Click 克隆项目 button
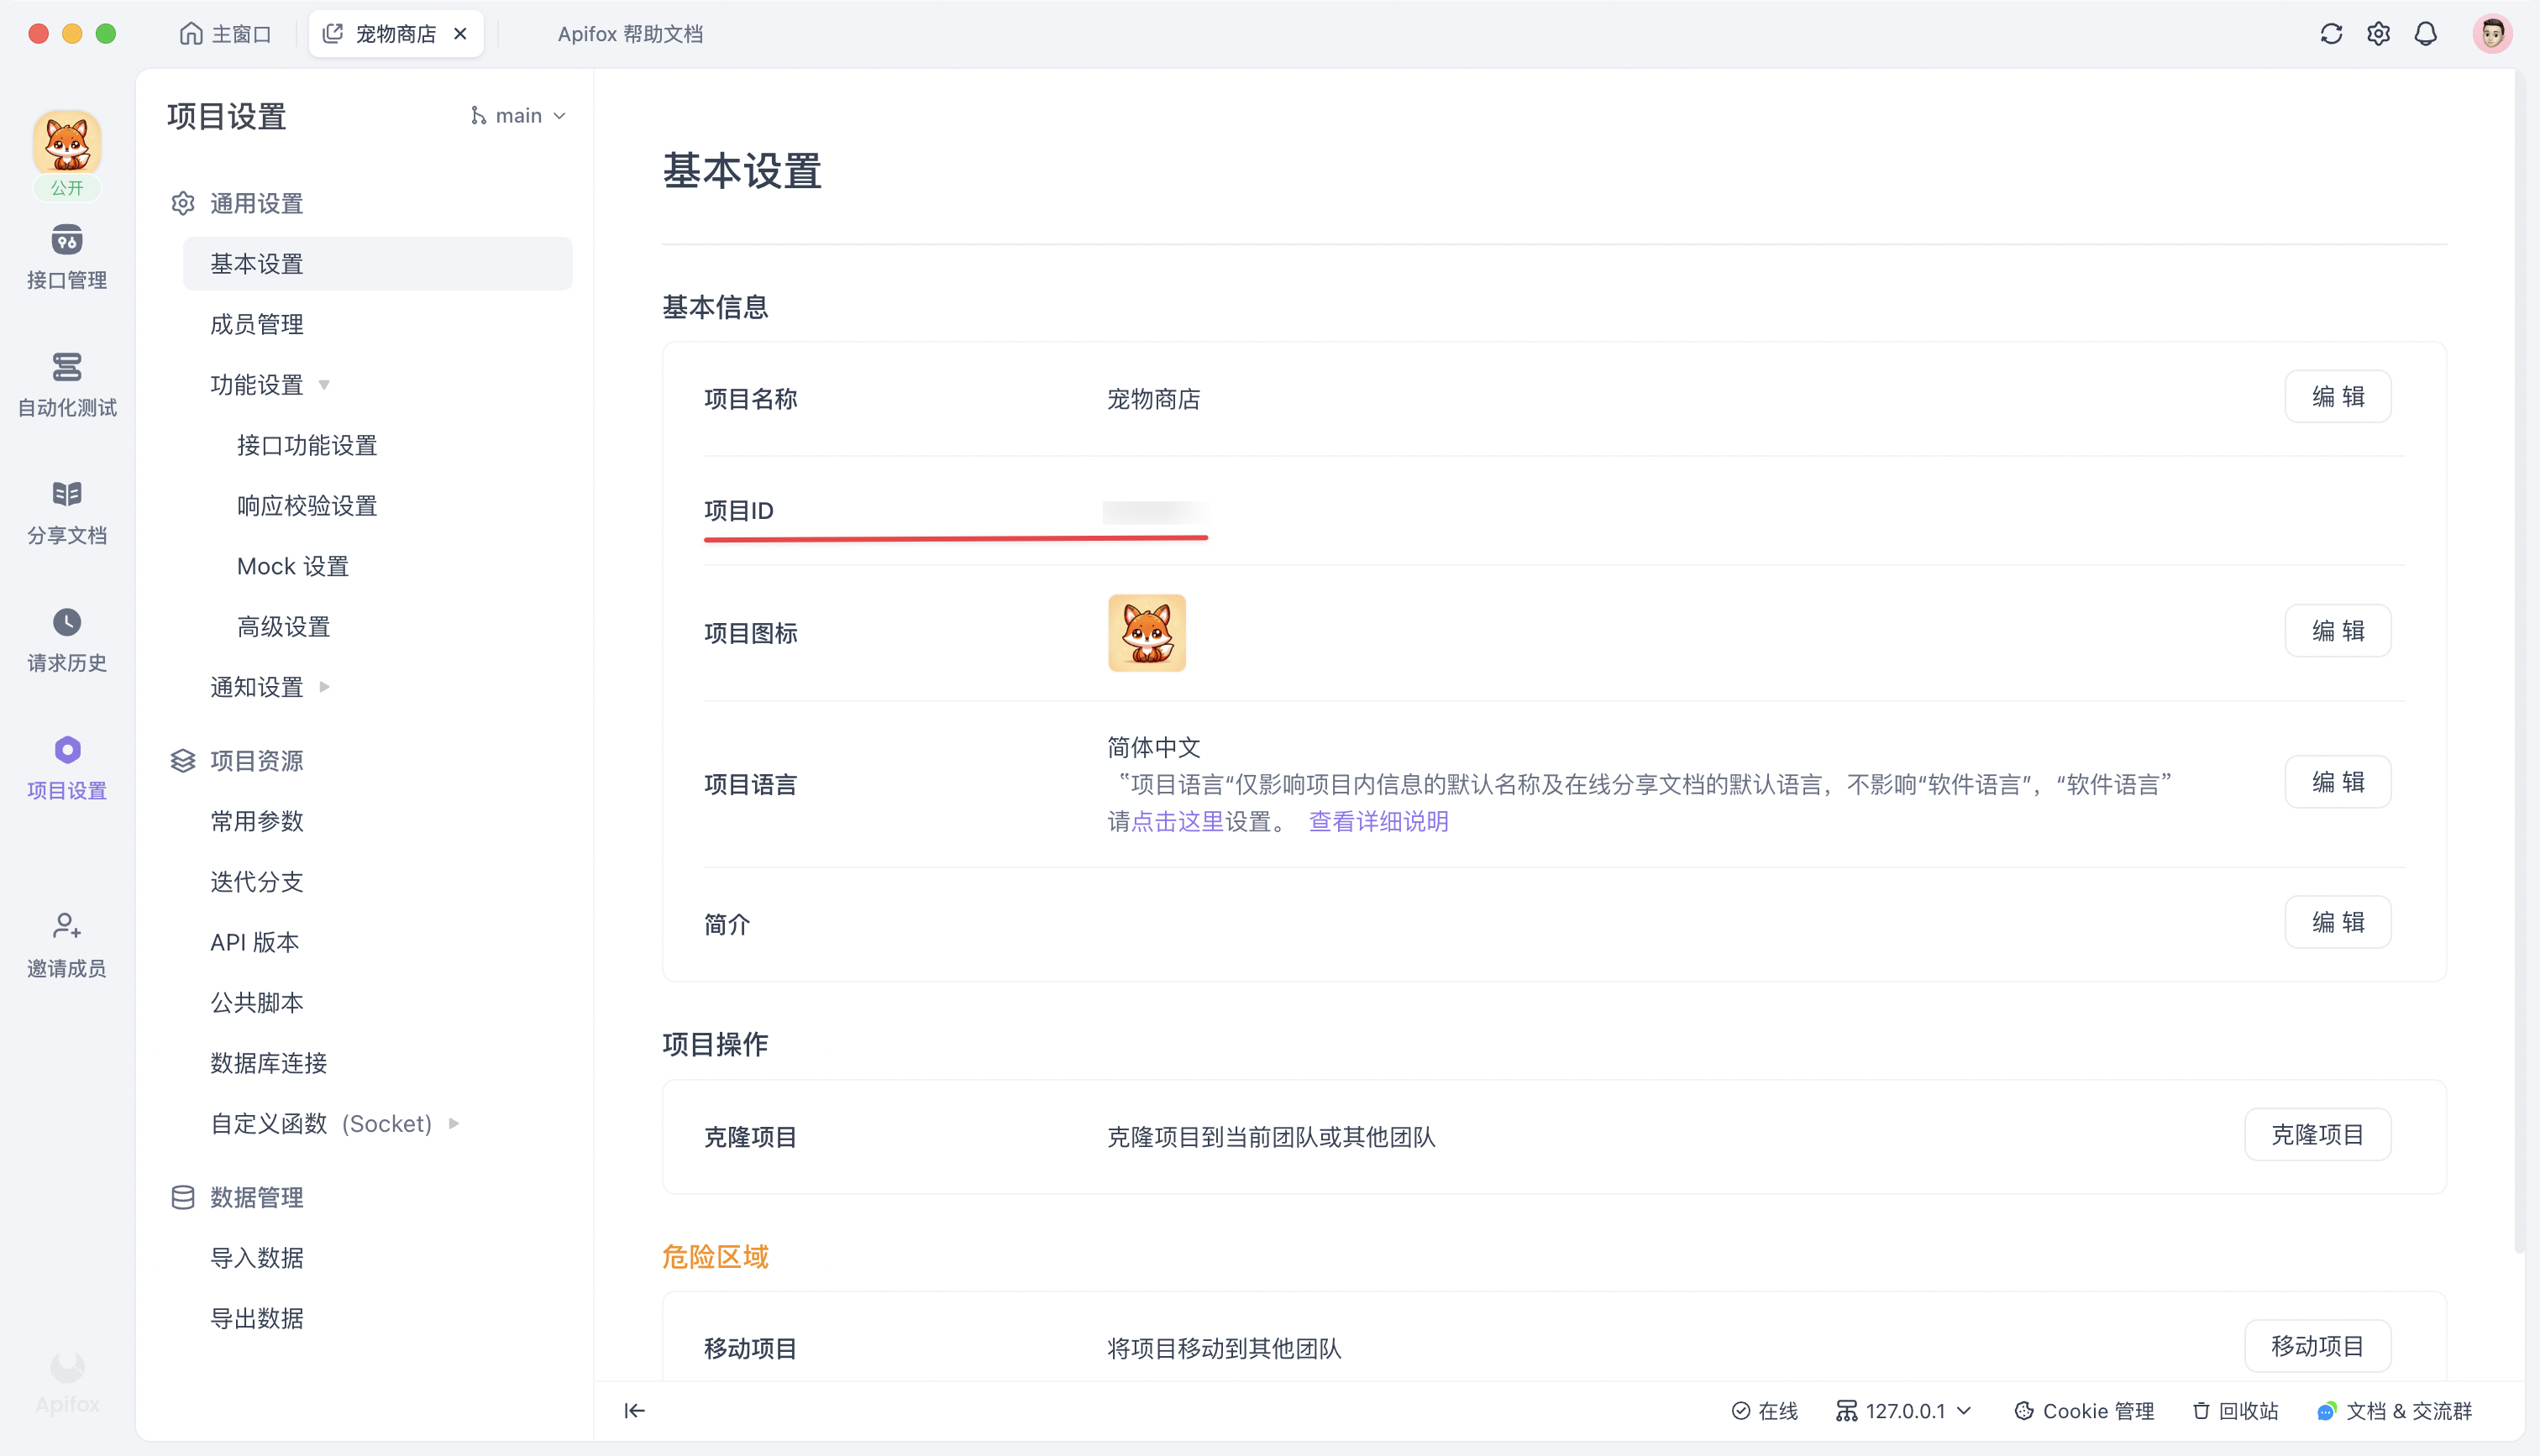 click(x=2318, y=1135)
